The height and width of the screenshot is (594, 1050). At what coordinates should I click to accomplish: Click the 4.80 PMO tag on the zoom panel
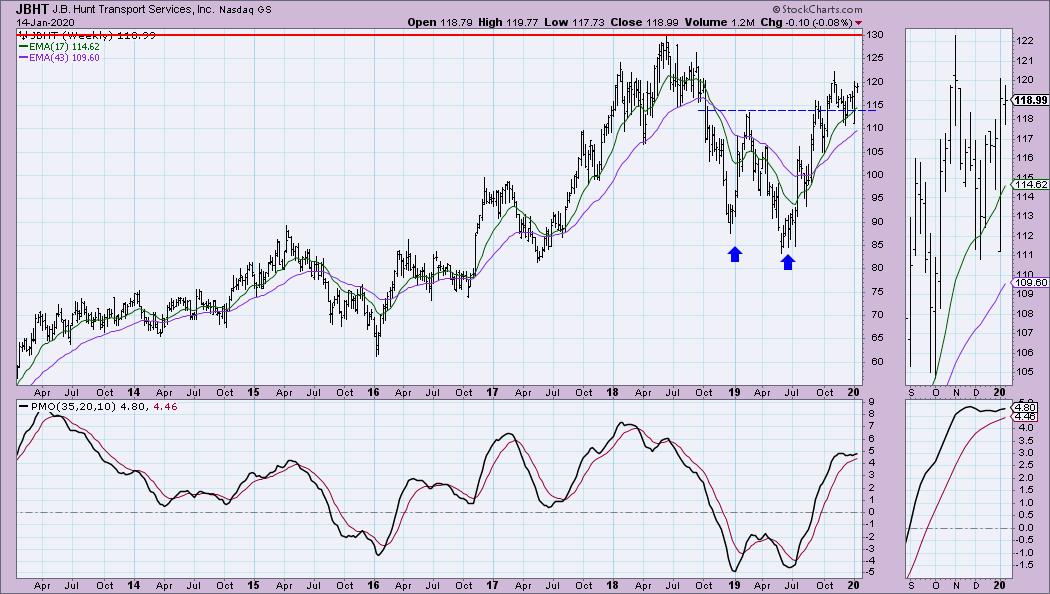[x=1026, y=407]
